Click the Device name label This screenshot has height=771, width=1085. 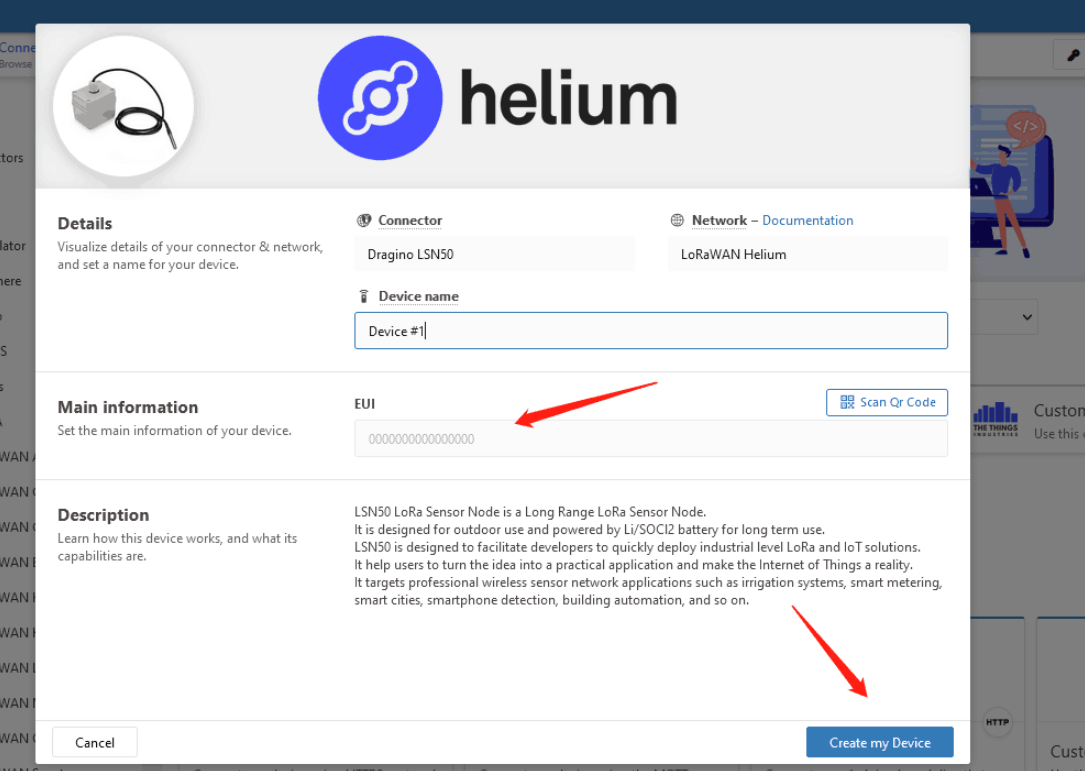(418, 296)
